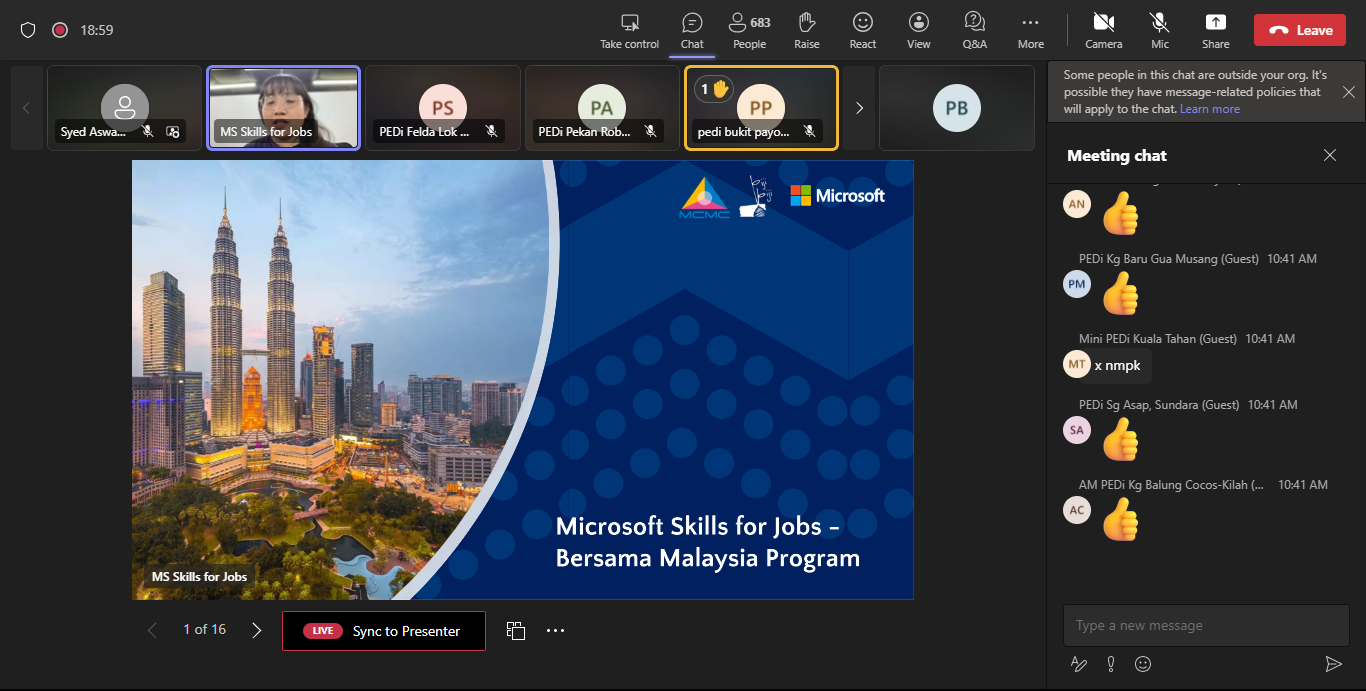Go to next slide
This screenshot has height=691, width=1366.
[x=257, y=630]
